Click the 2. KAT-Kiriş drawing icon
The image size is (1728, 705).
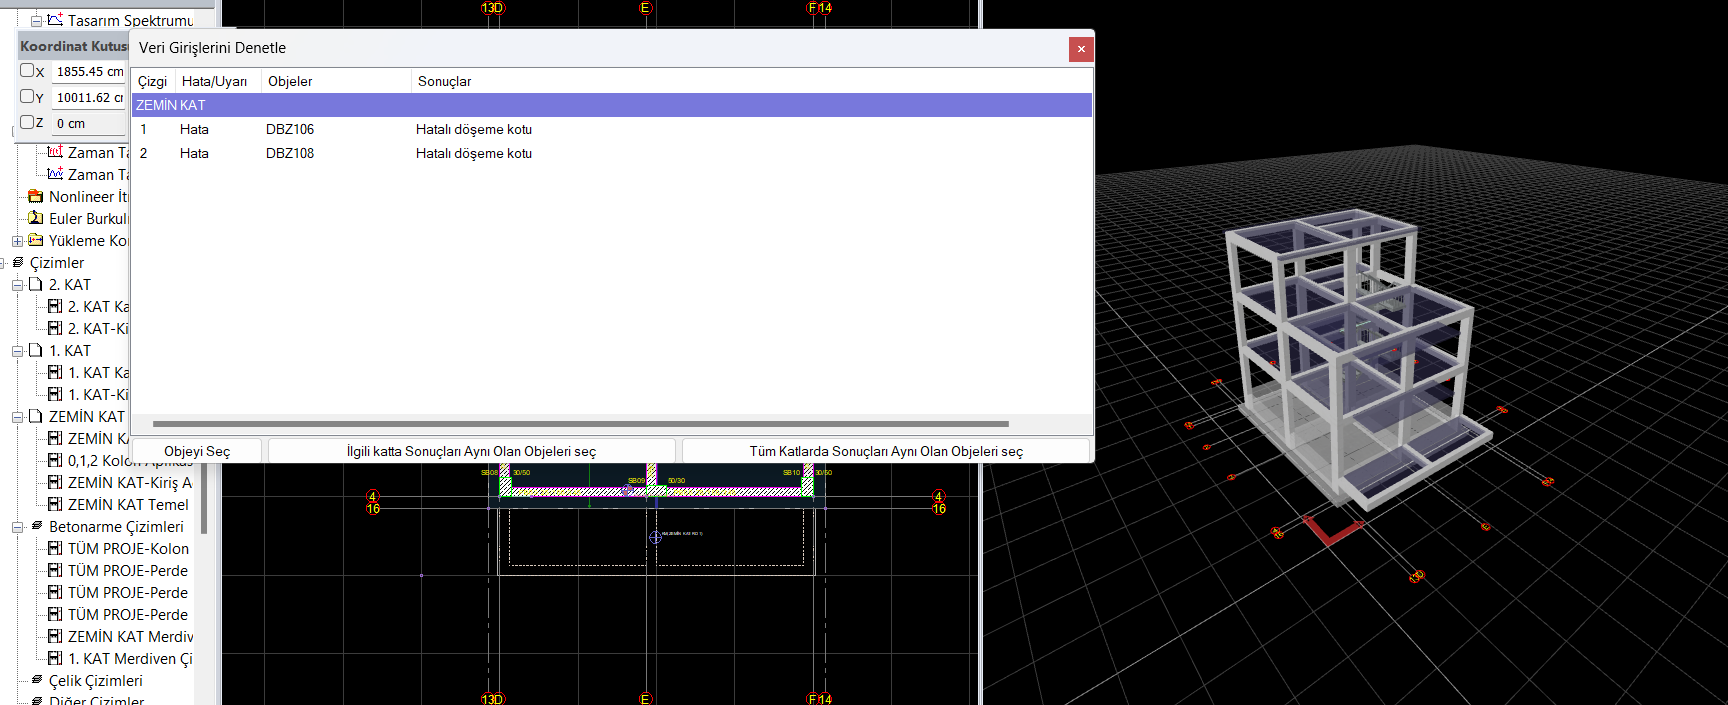click(55, 328)
